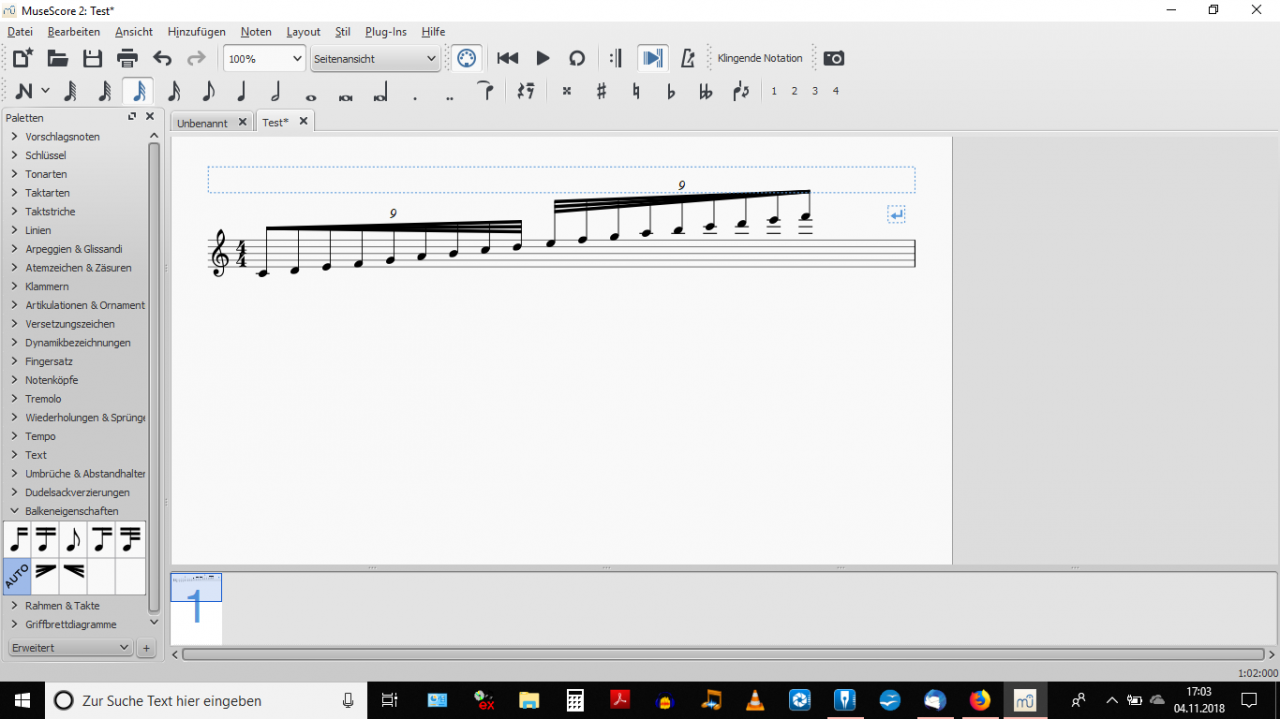Viewport: 1280px width, 719px height.
Task: Toggle the metronome
Action: (x=688, y=58)
